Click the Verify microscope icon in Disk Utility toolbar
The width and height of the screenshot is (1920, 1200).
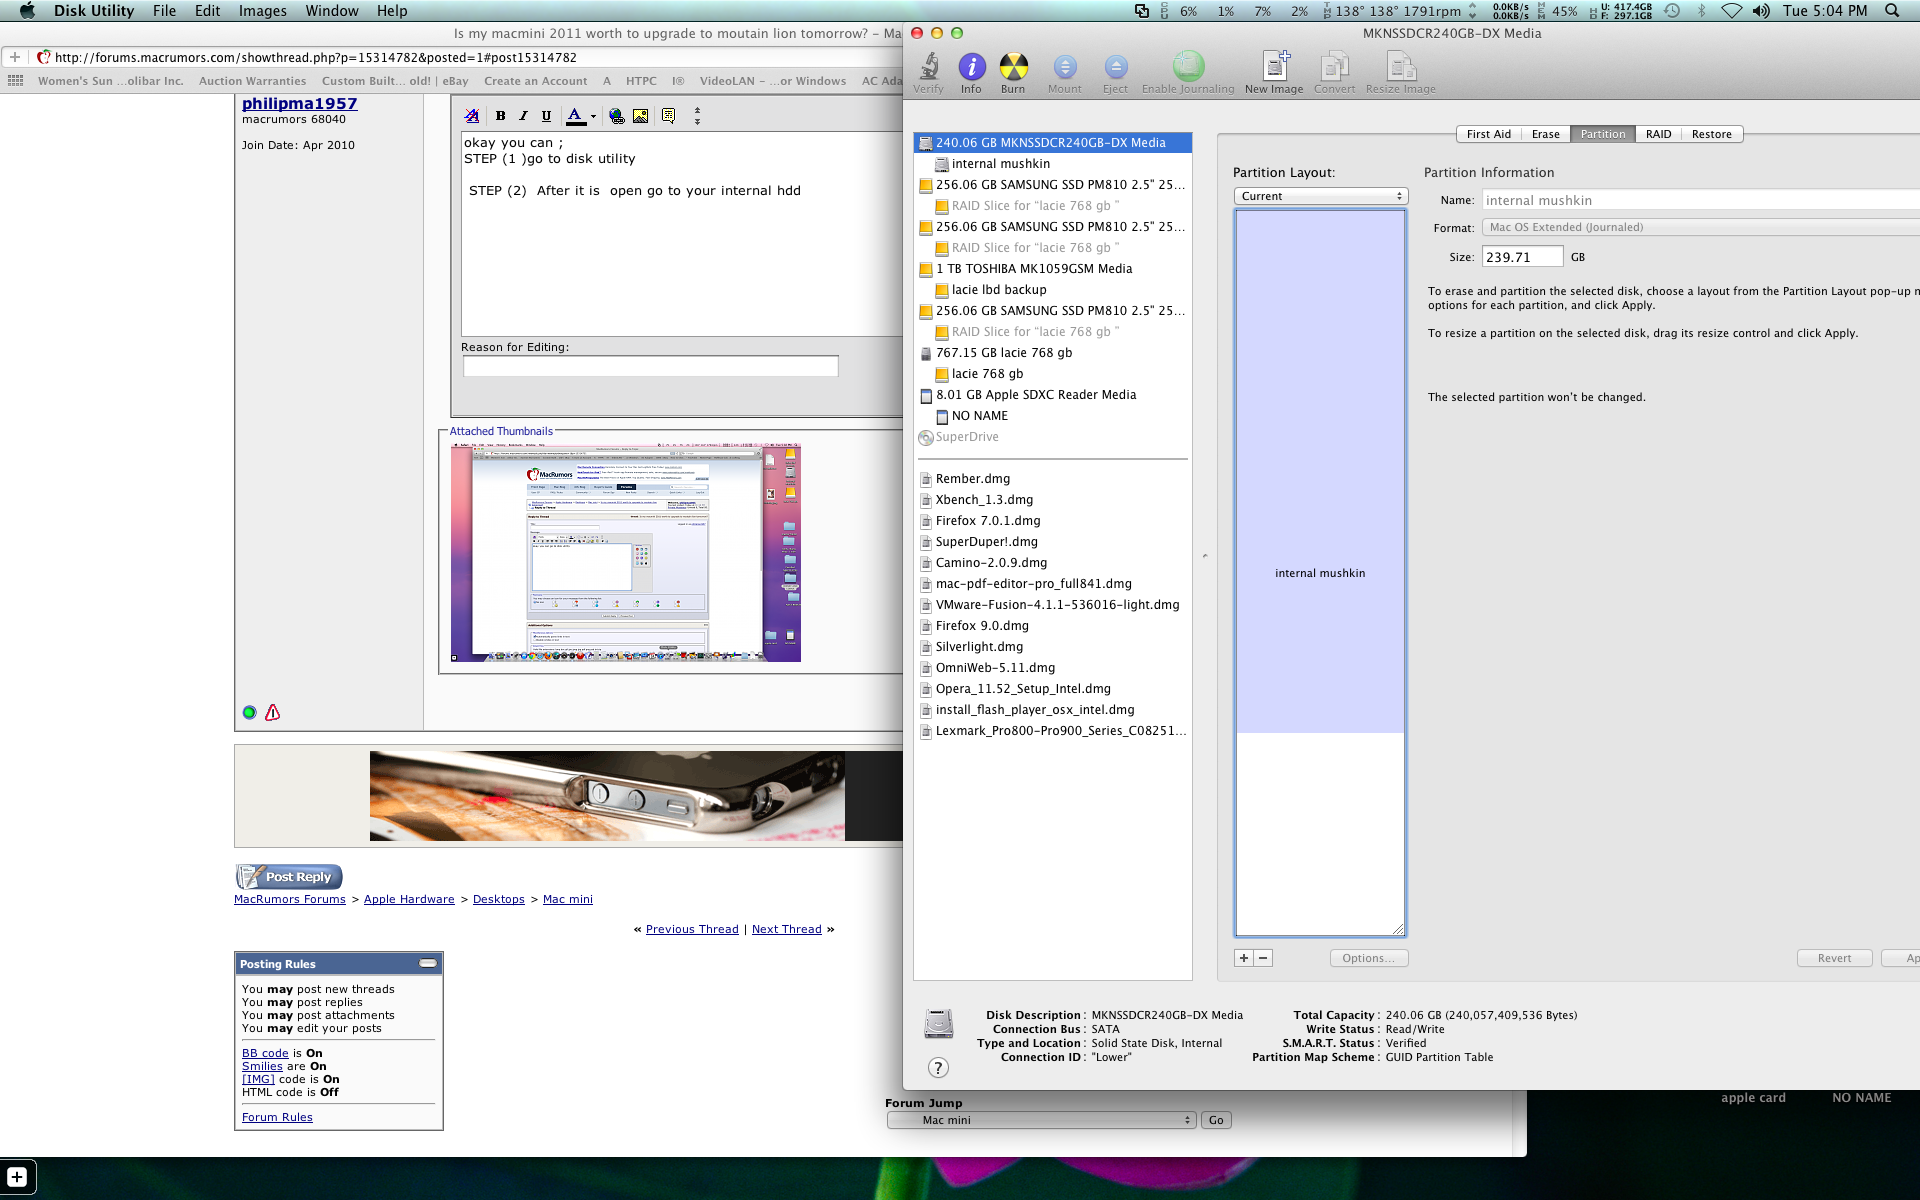(x=928, y=67)
